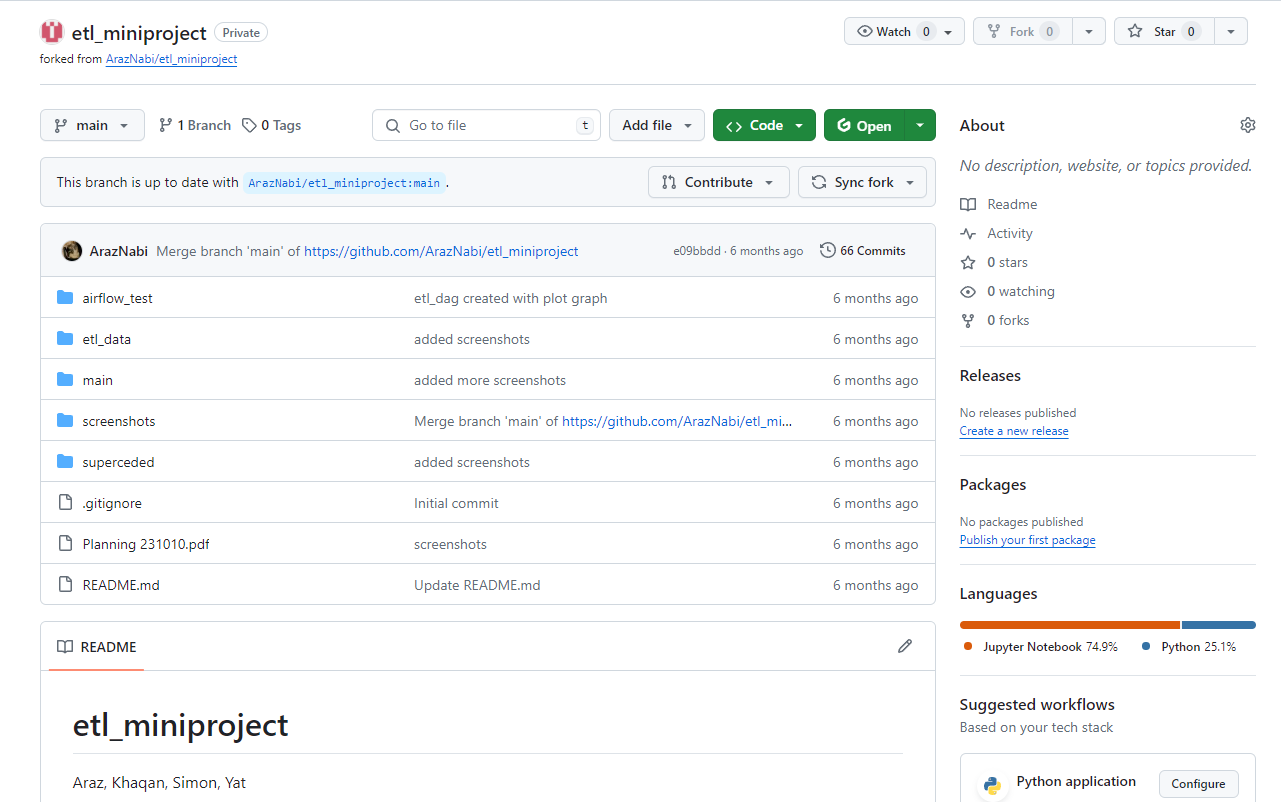Click the airflow_test folder icon
1281x802 pixels.
[x=65, y=298]
